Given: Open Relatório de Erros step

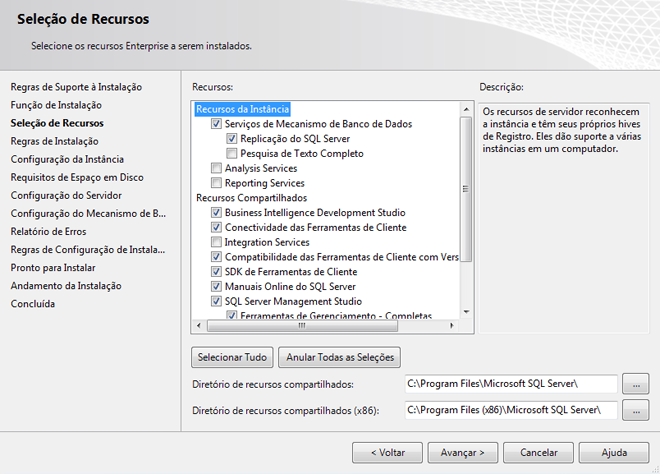Looking at the screenshot, I should [48, 232].
